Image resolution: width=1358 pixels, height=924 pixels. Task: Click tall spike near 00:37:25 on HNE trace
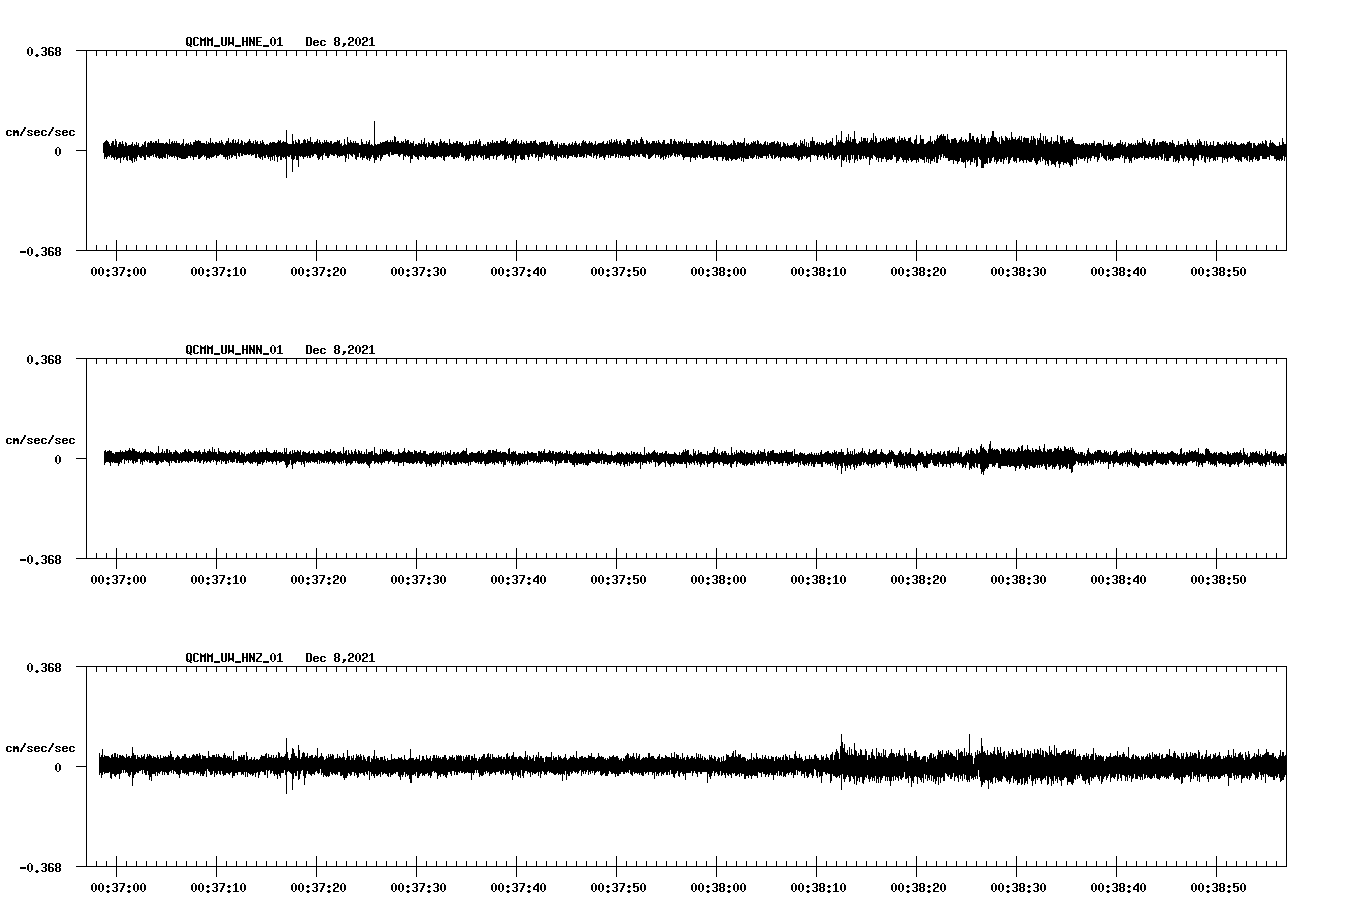(x=374, y=128)
